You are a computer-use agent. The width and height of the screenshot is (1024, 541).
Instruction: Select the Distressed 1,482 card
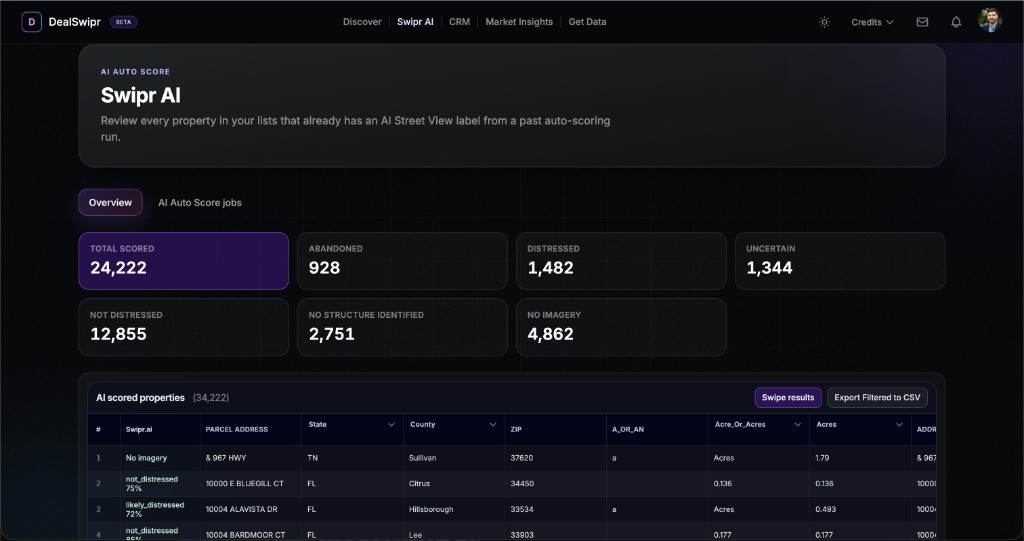(621, 261)
